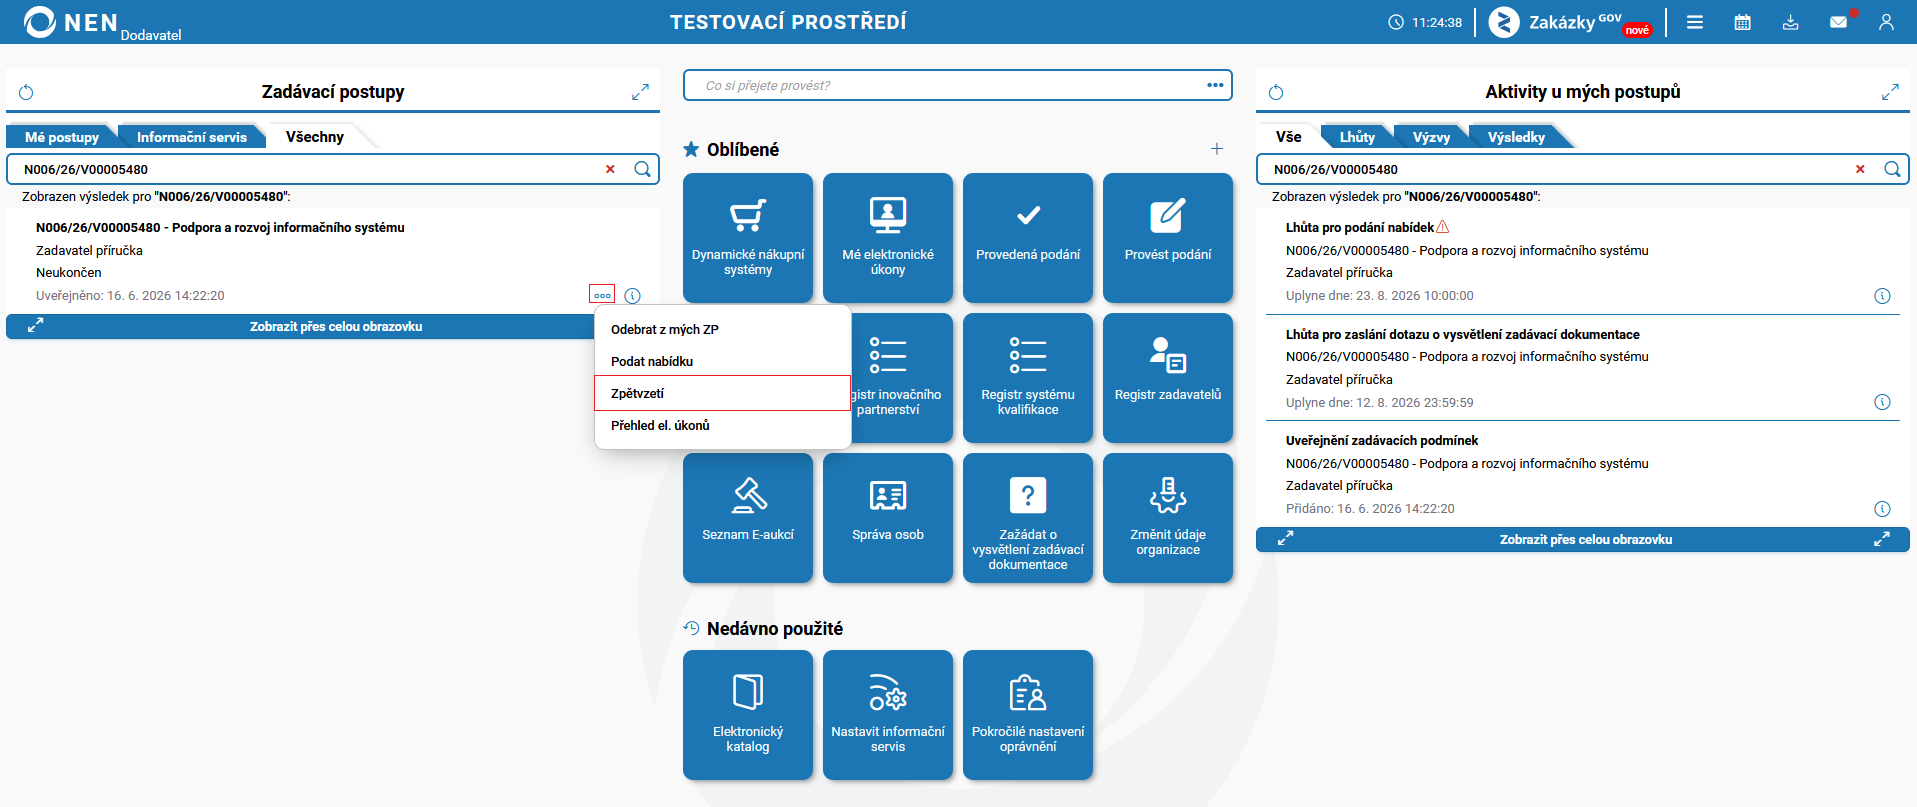Show info for Lhůta pro zaslání dotazu
Screen dimensions: 1917x807
tap(1882, 402)
